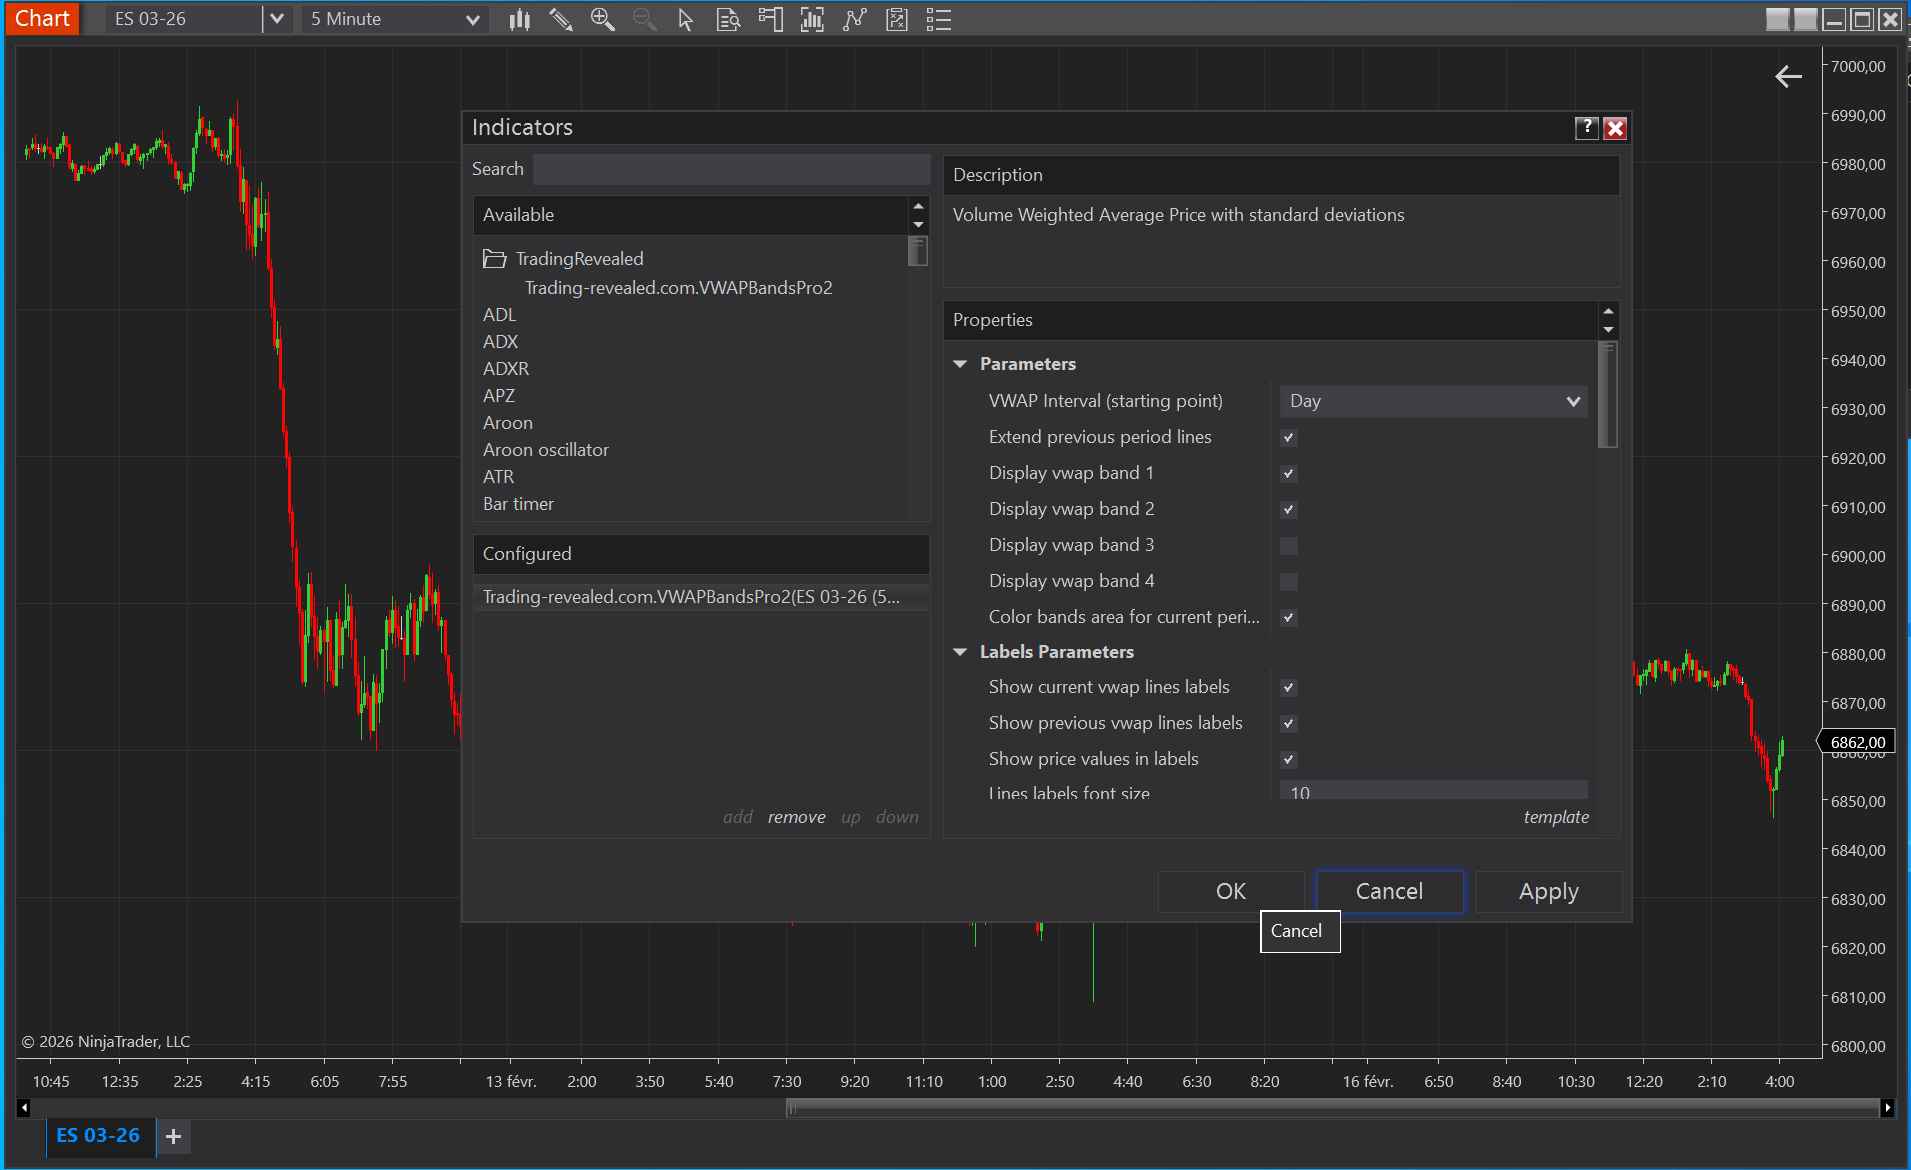The width and height of the screenshot is (1911, 1170).
Task: Click the Indicators search field
Action: point(730,169)
